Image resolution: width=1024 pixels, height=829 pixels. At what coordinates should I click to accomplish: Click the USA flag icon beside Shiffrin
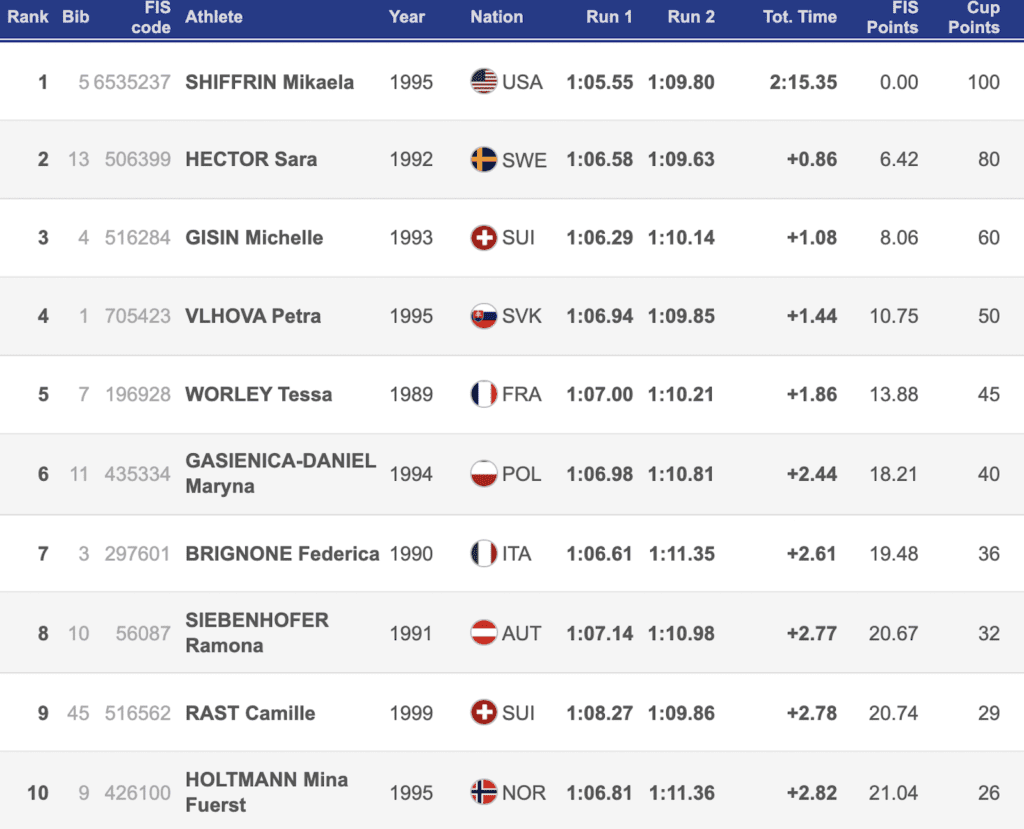pyautogui.click(x=484, y=81)
